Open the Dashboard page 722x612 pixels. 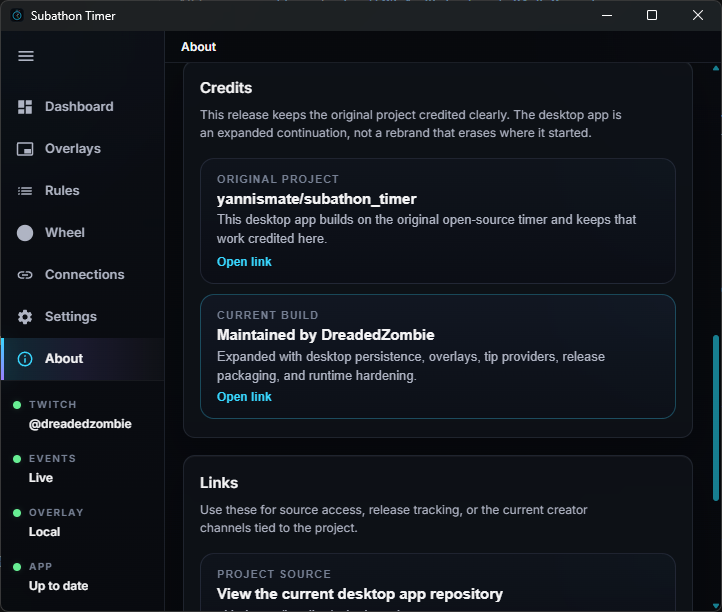(x=83, y=107)
